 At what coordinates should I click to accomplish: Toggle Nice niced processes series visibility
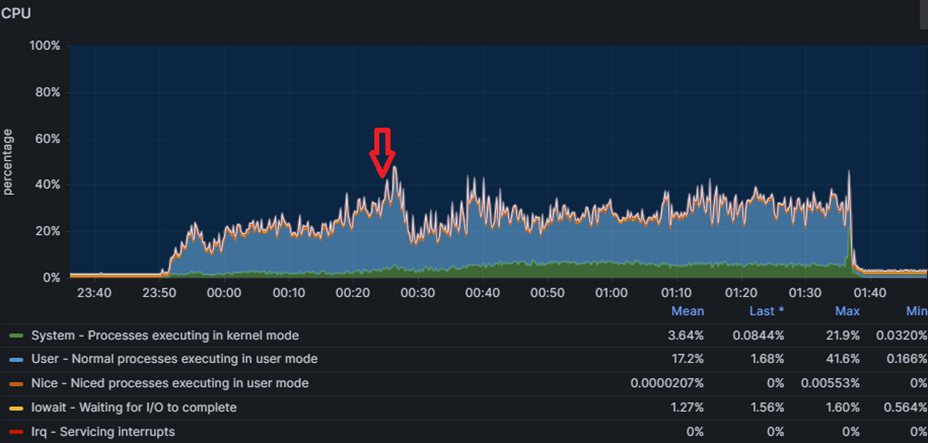(170, 383)
